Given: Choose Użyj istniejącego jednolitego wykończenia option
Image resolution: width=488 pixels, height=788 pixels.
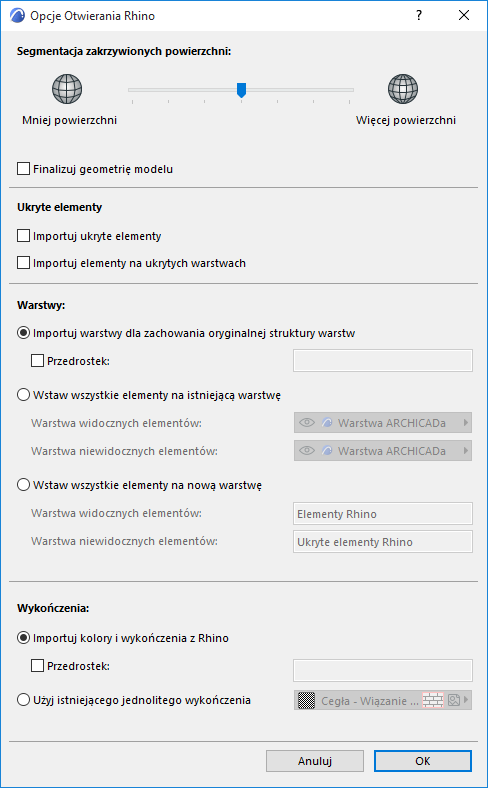Looking at the screenshot, I should (x=24, y=700).
